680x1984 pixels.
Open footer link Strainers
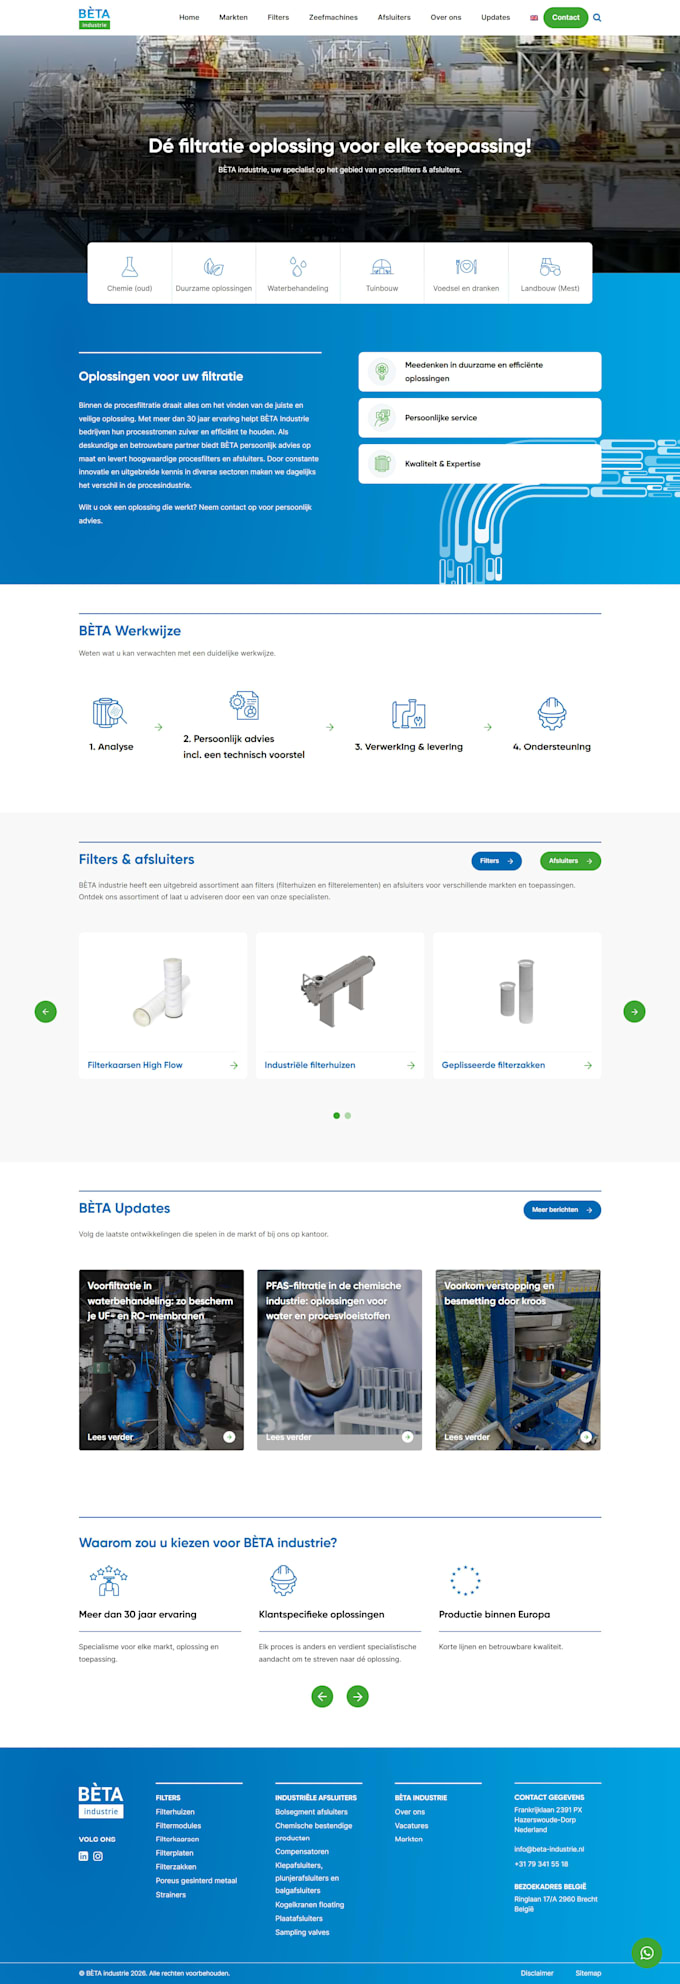(171, 1895)
